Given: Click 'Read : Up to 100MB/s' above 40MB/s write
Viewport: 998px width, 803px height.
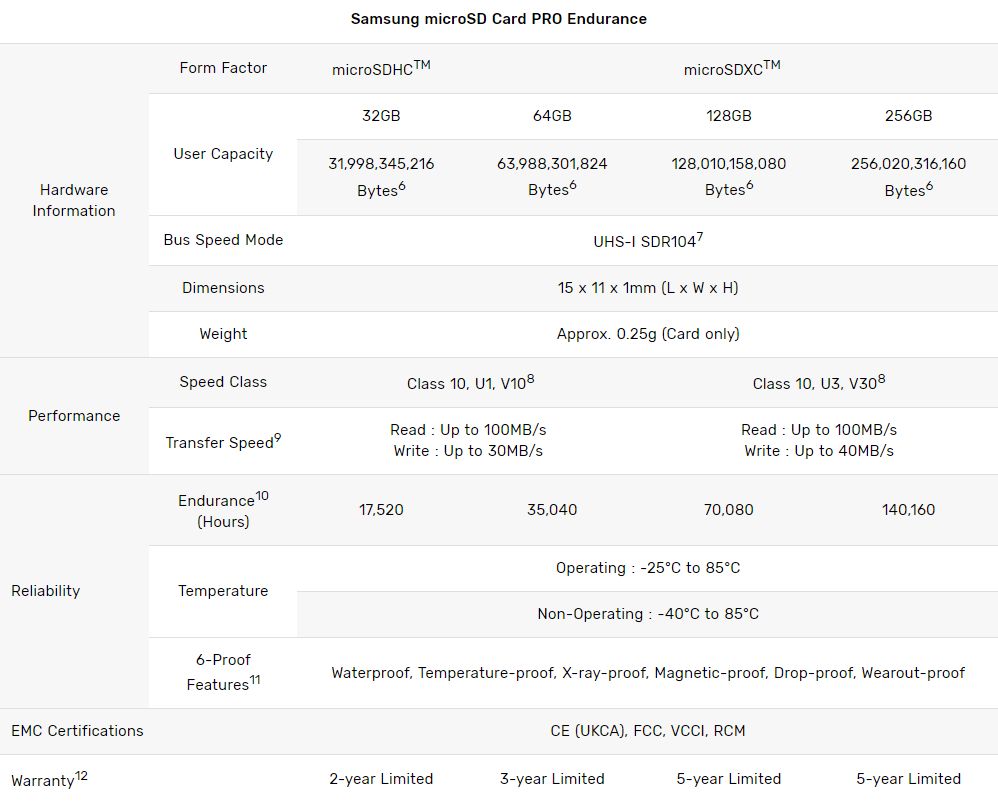Looking at the screenshot, I should click(819, 430).
